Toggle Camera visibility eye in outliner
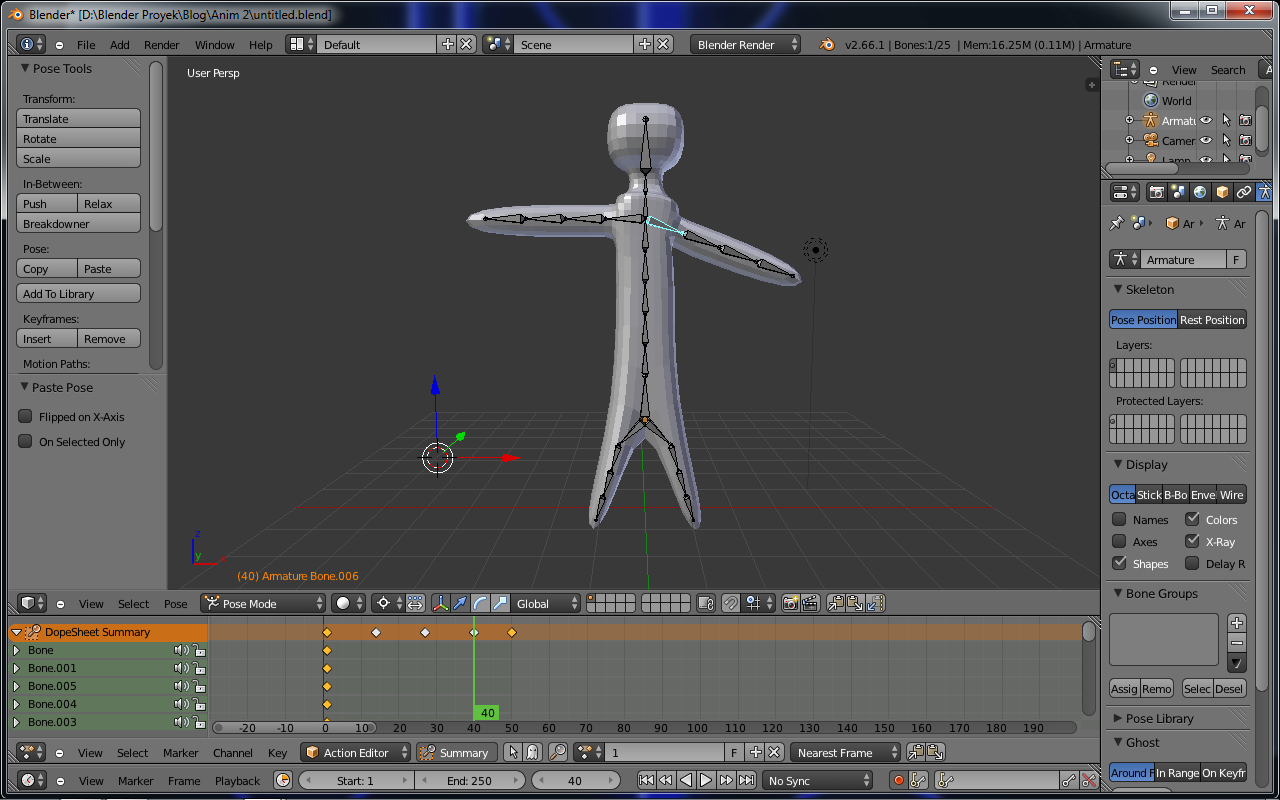 (x=1206, y=140)
